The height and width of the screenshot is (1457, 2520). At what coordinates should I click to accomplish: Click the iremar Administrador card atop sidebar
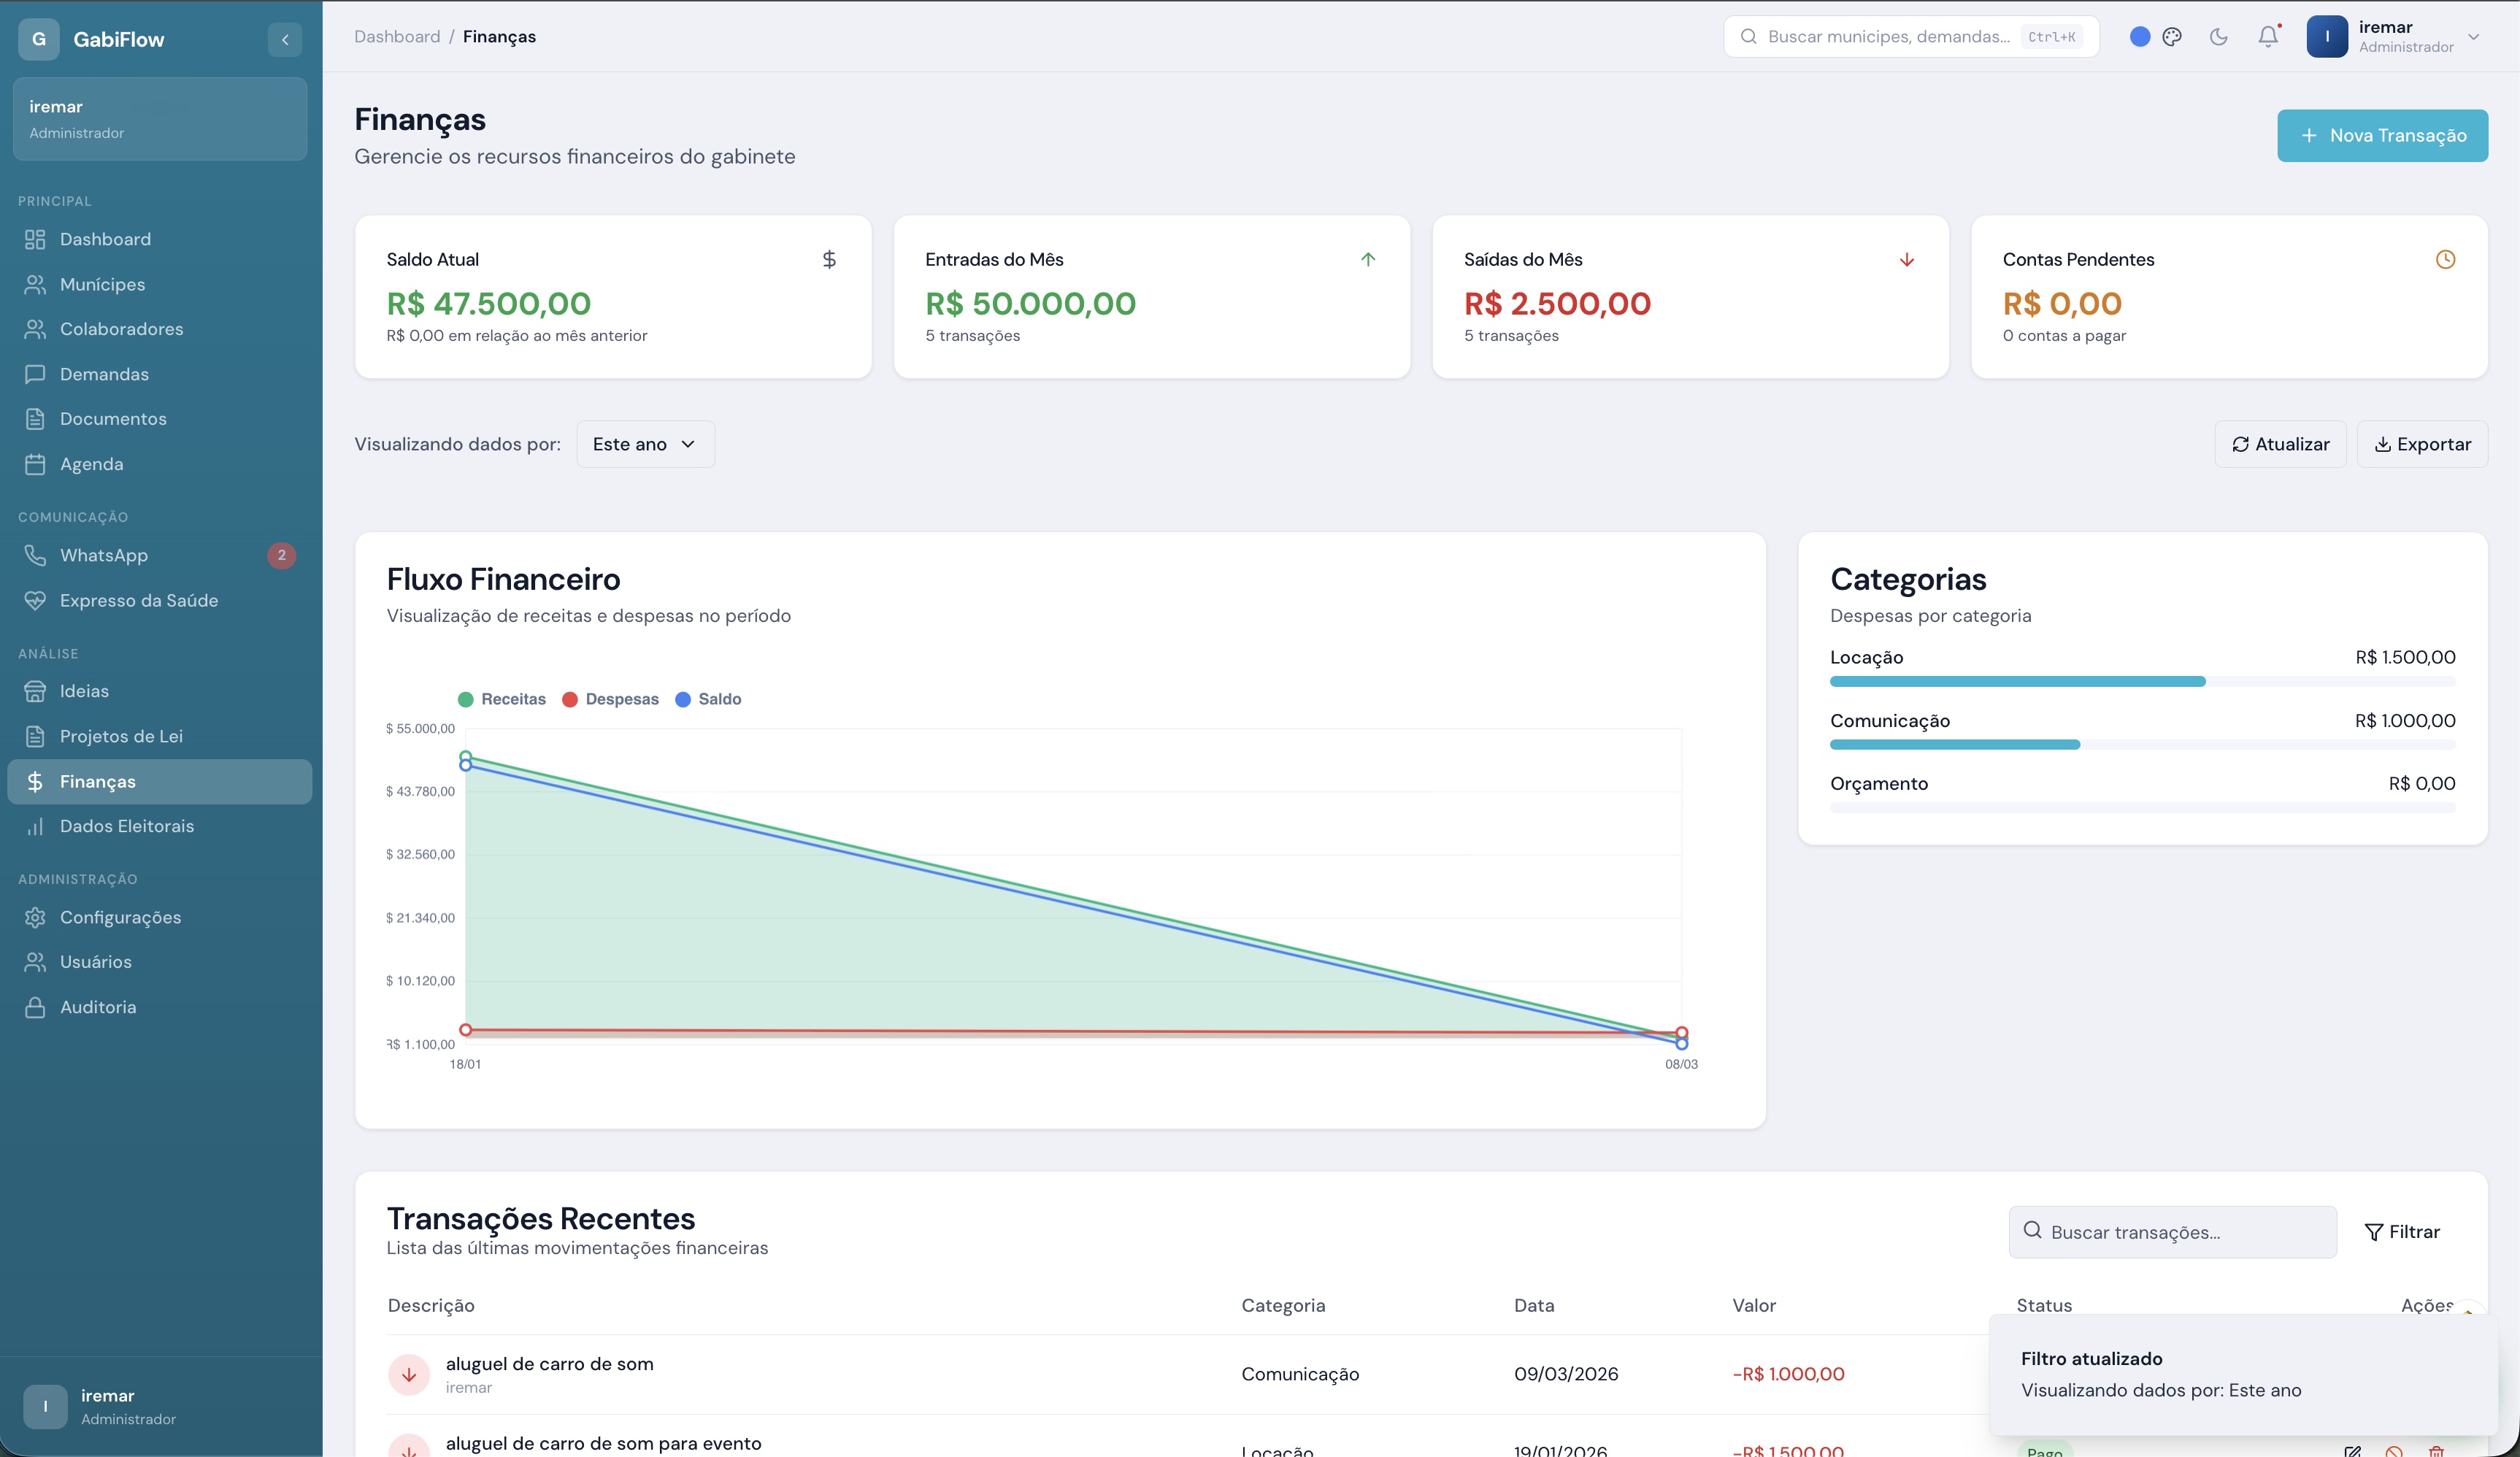click(x=160, y=119)
